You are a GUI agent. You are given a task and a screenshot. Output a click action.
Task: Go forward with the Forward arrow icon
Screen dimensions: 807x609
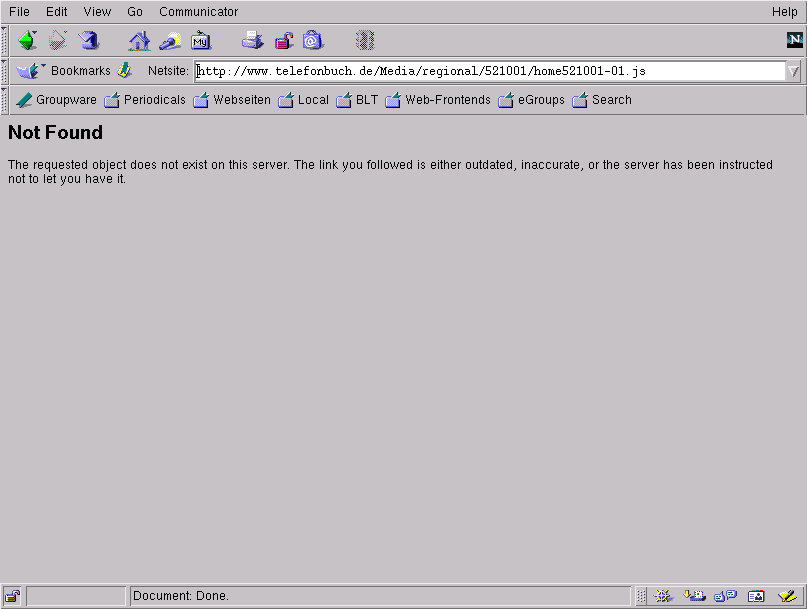tap(58, 40)
